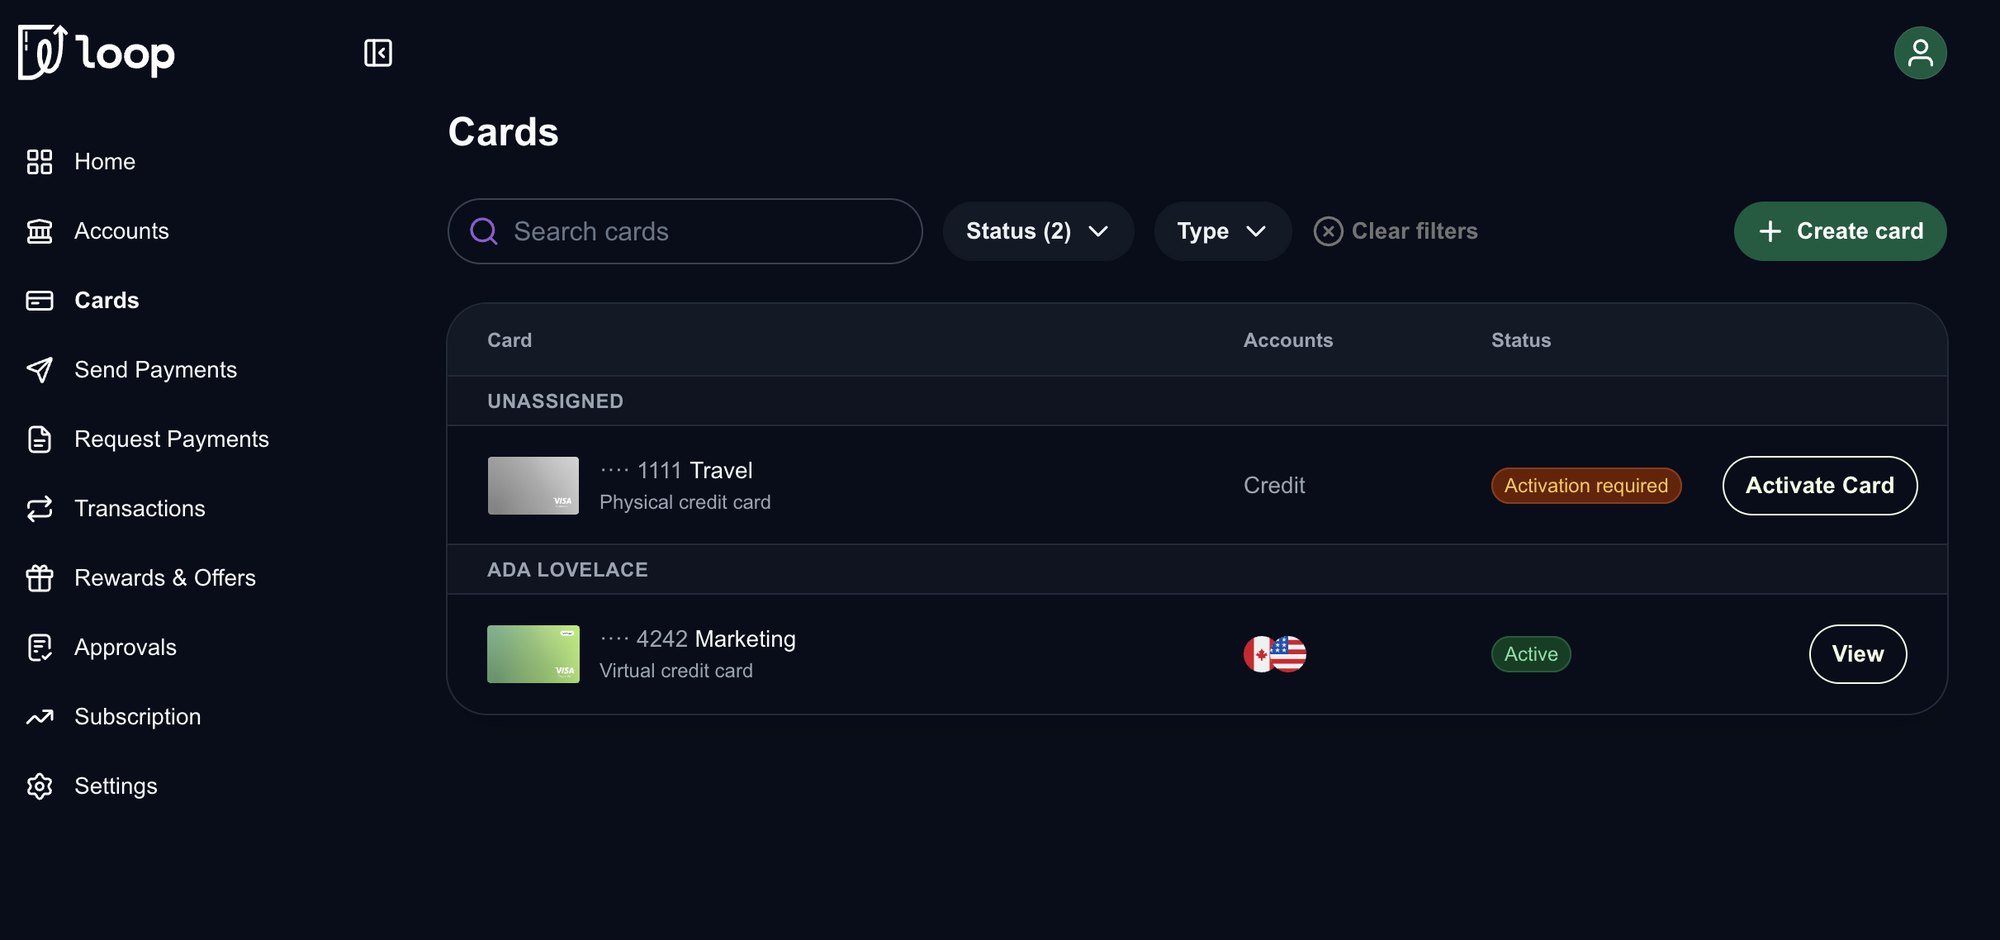The width and height of the screenshot is (2000, 940).
Task: Click the Accounts column header
Action: click(x=1288, y=340)
